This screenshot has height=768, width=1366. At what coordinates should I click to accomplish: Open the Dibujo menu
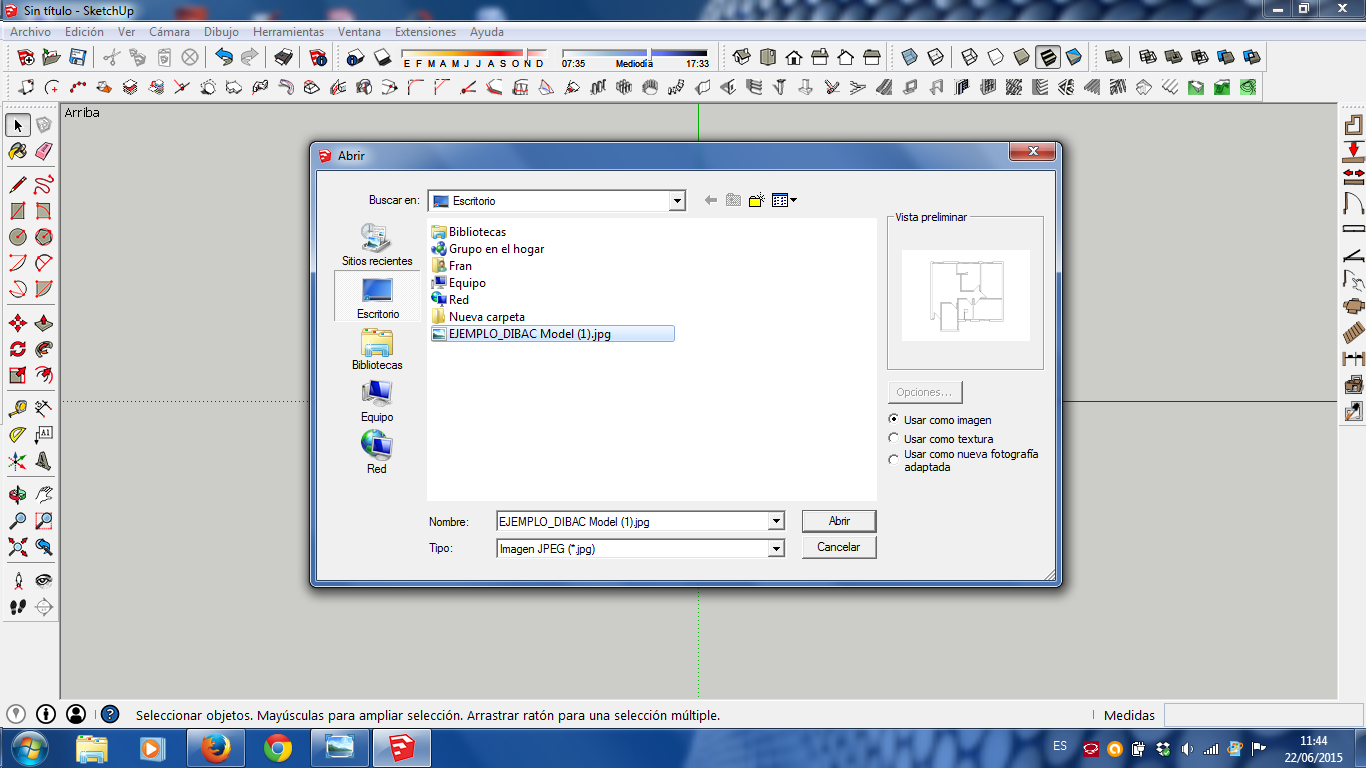pos(221,32)
